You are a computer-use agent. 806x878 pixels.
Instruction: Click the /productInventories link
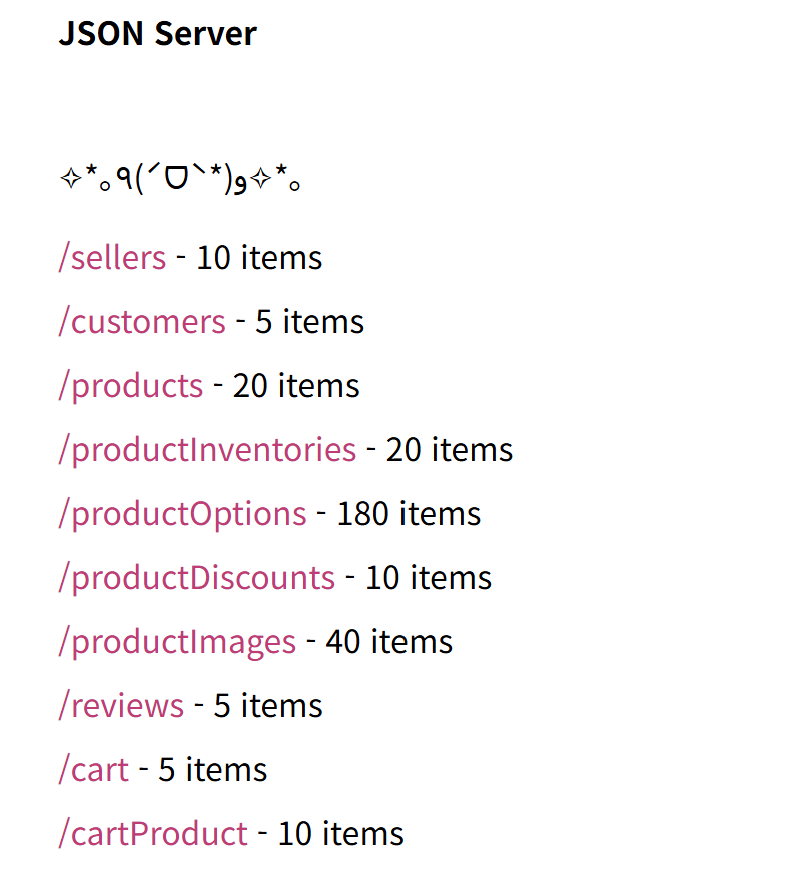[207, 450]
